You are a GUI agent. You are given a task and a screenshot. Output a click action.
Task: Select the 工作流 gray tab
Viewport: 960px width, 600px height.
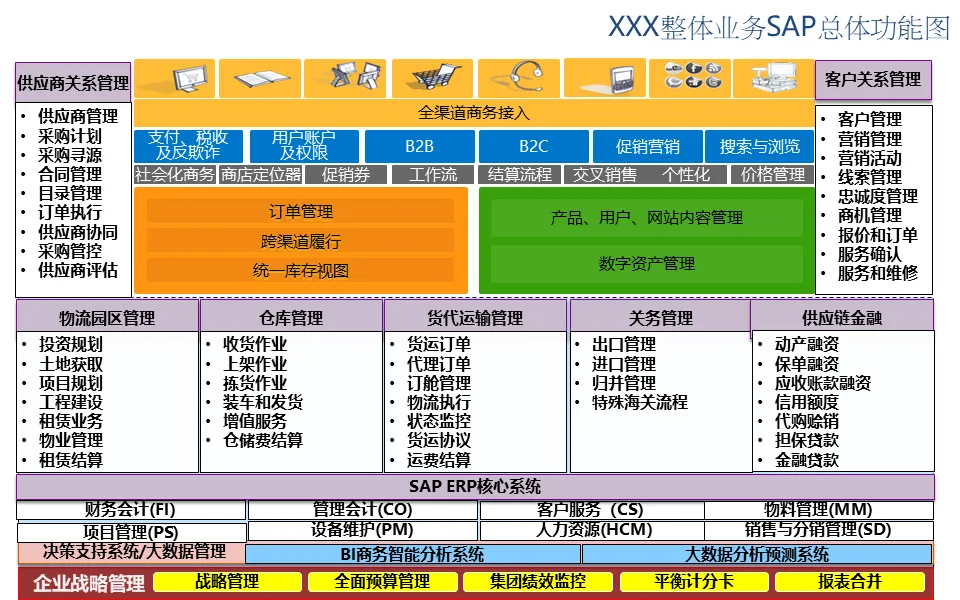(x=433, y=174)
